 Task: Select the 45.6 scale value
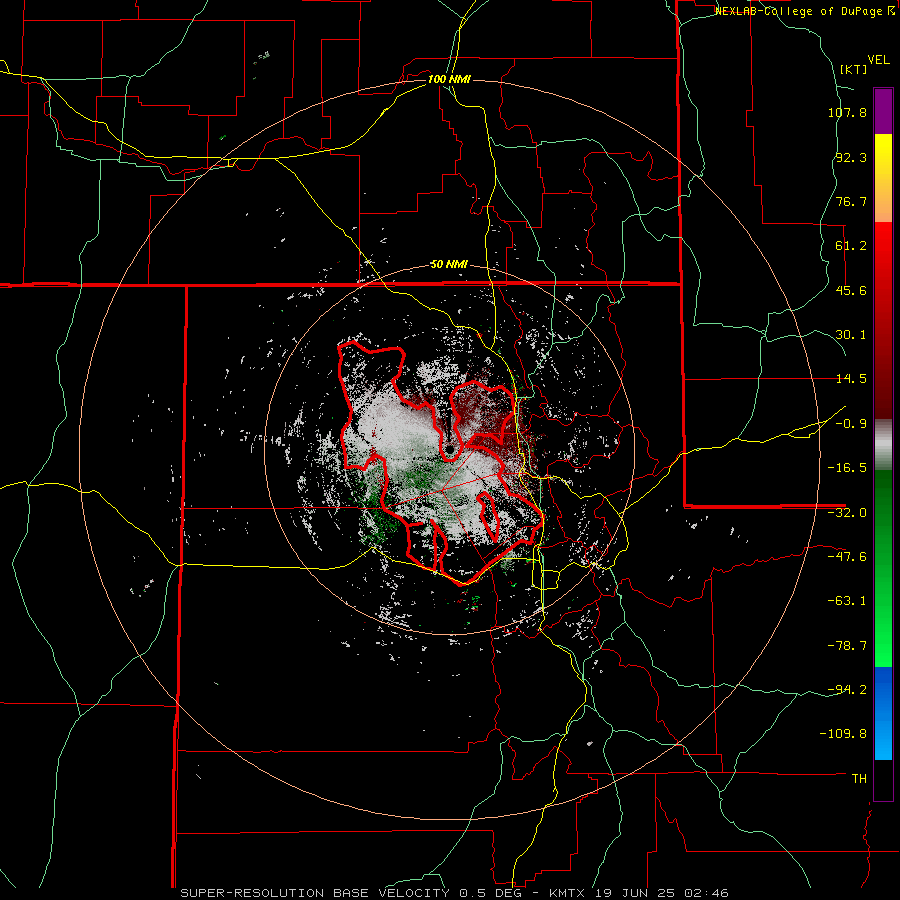click(851, 290)
